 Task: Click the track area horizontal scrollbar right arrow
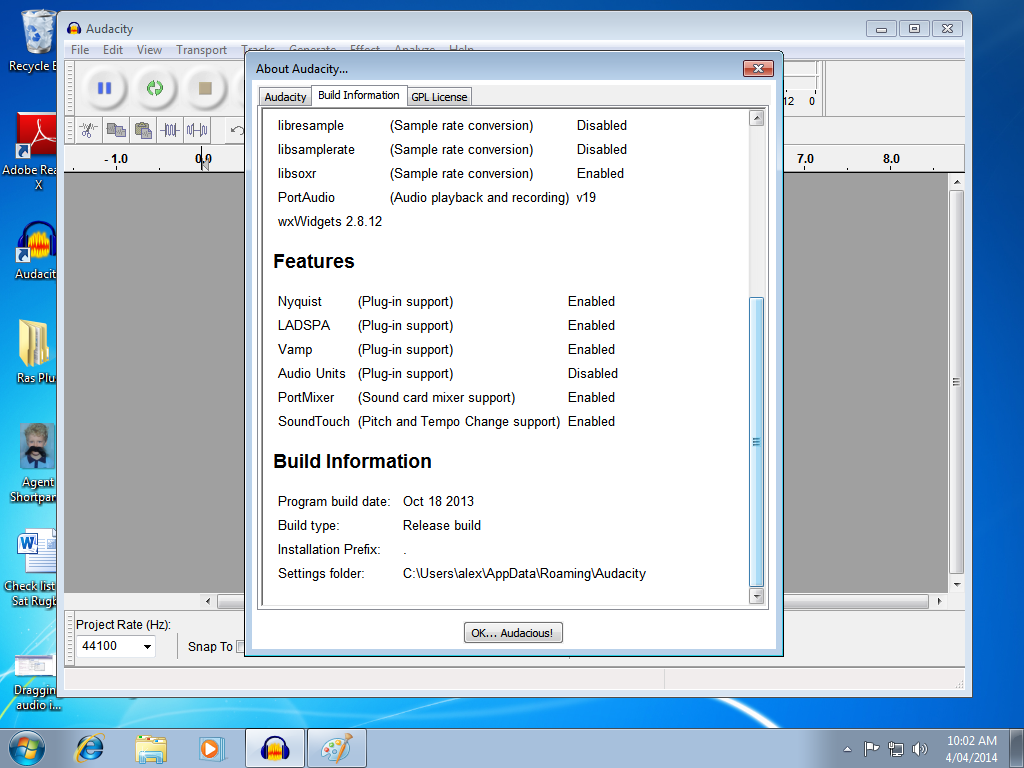(939, 601)
